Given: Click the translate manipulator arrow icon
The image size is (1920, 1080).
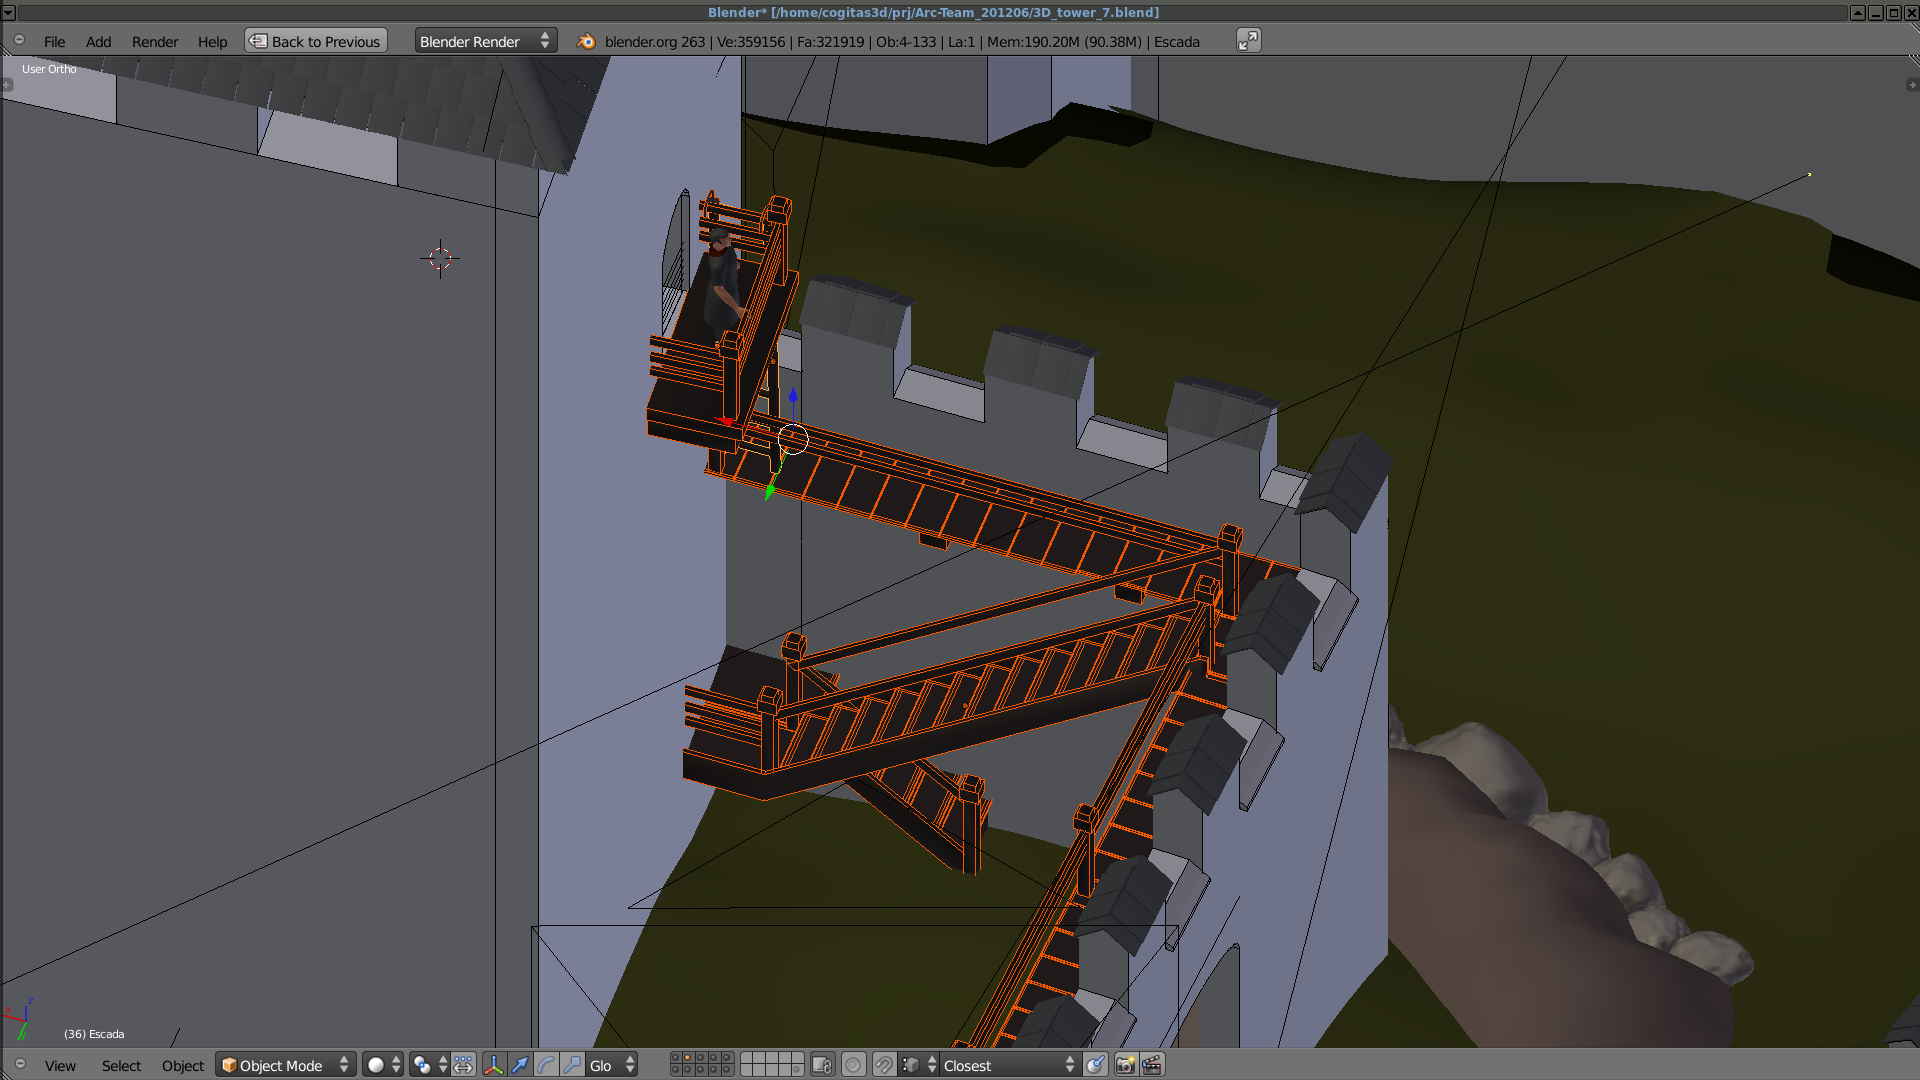Looking at the screenshot, I should pos(520,1065).
